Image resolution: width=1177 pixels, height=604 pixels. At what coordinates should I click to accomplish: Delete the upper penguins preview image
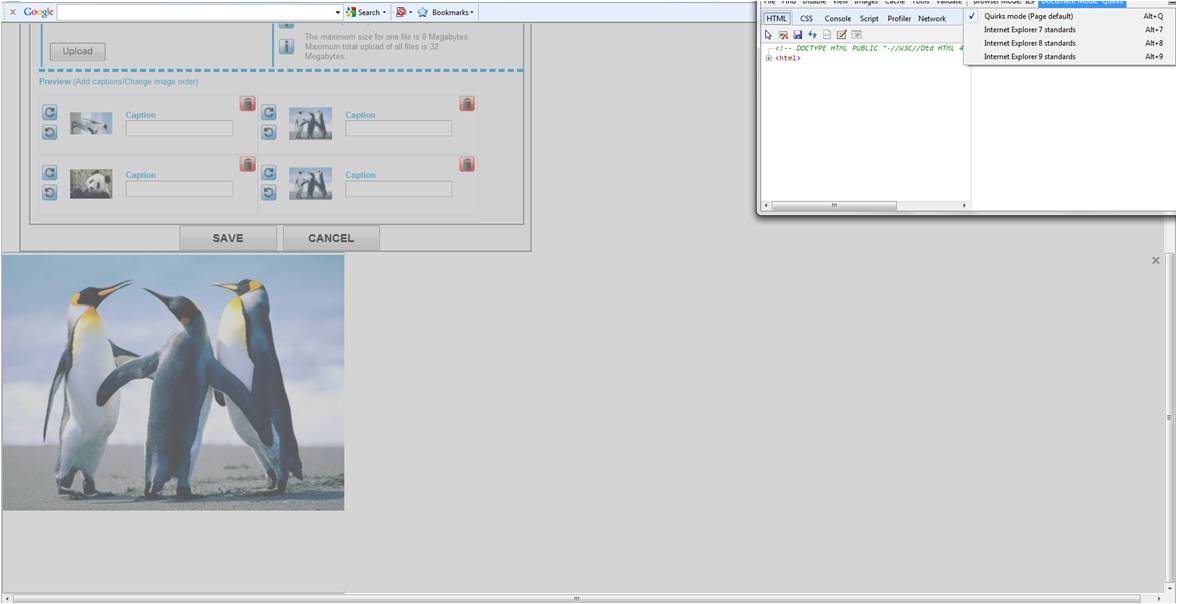[x=467, y=104]
